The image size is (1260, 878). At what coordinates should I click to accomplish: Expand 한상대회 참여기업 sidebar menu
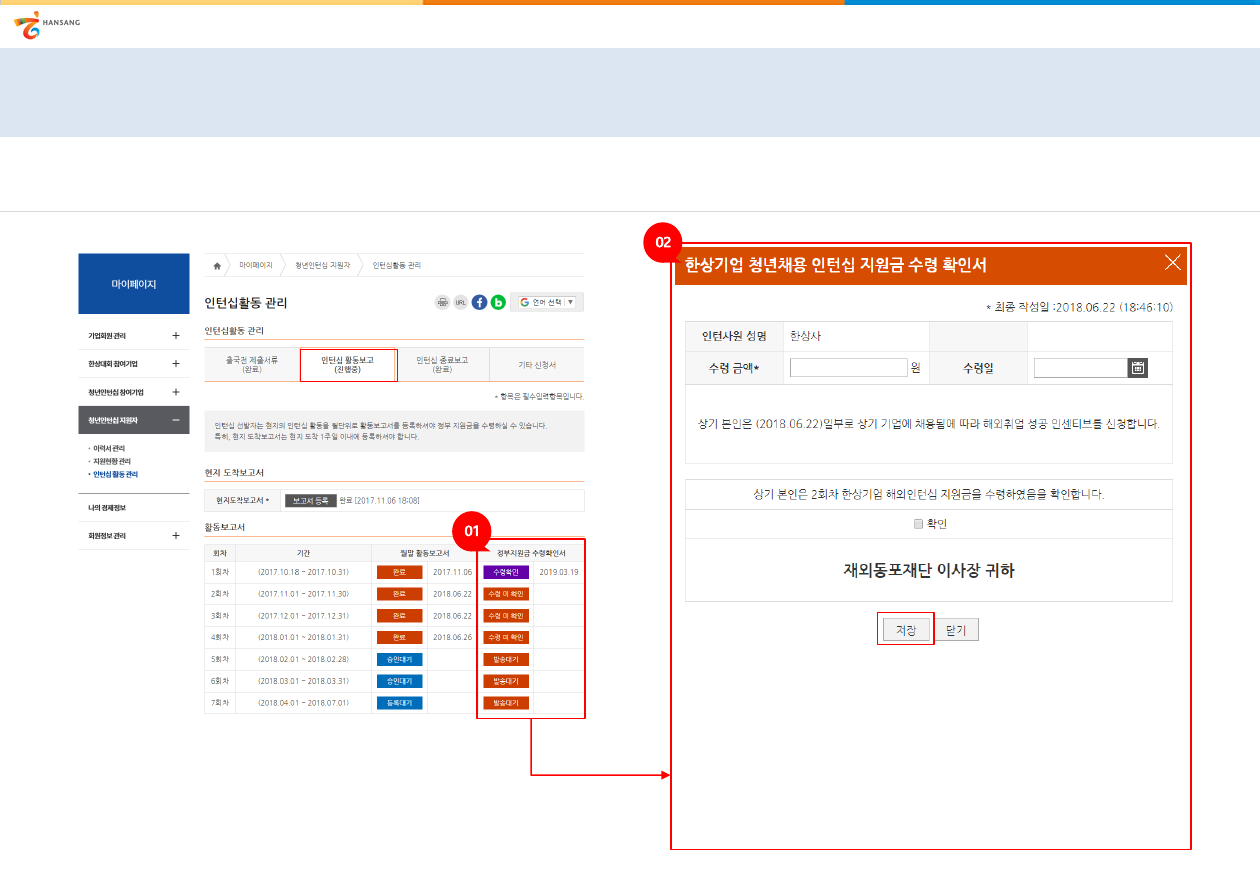(175, 364)
